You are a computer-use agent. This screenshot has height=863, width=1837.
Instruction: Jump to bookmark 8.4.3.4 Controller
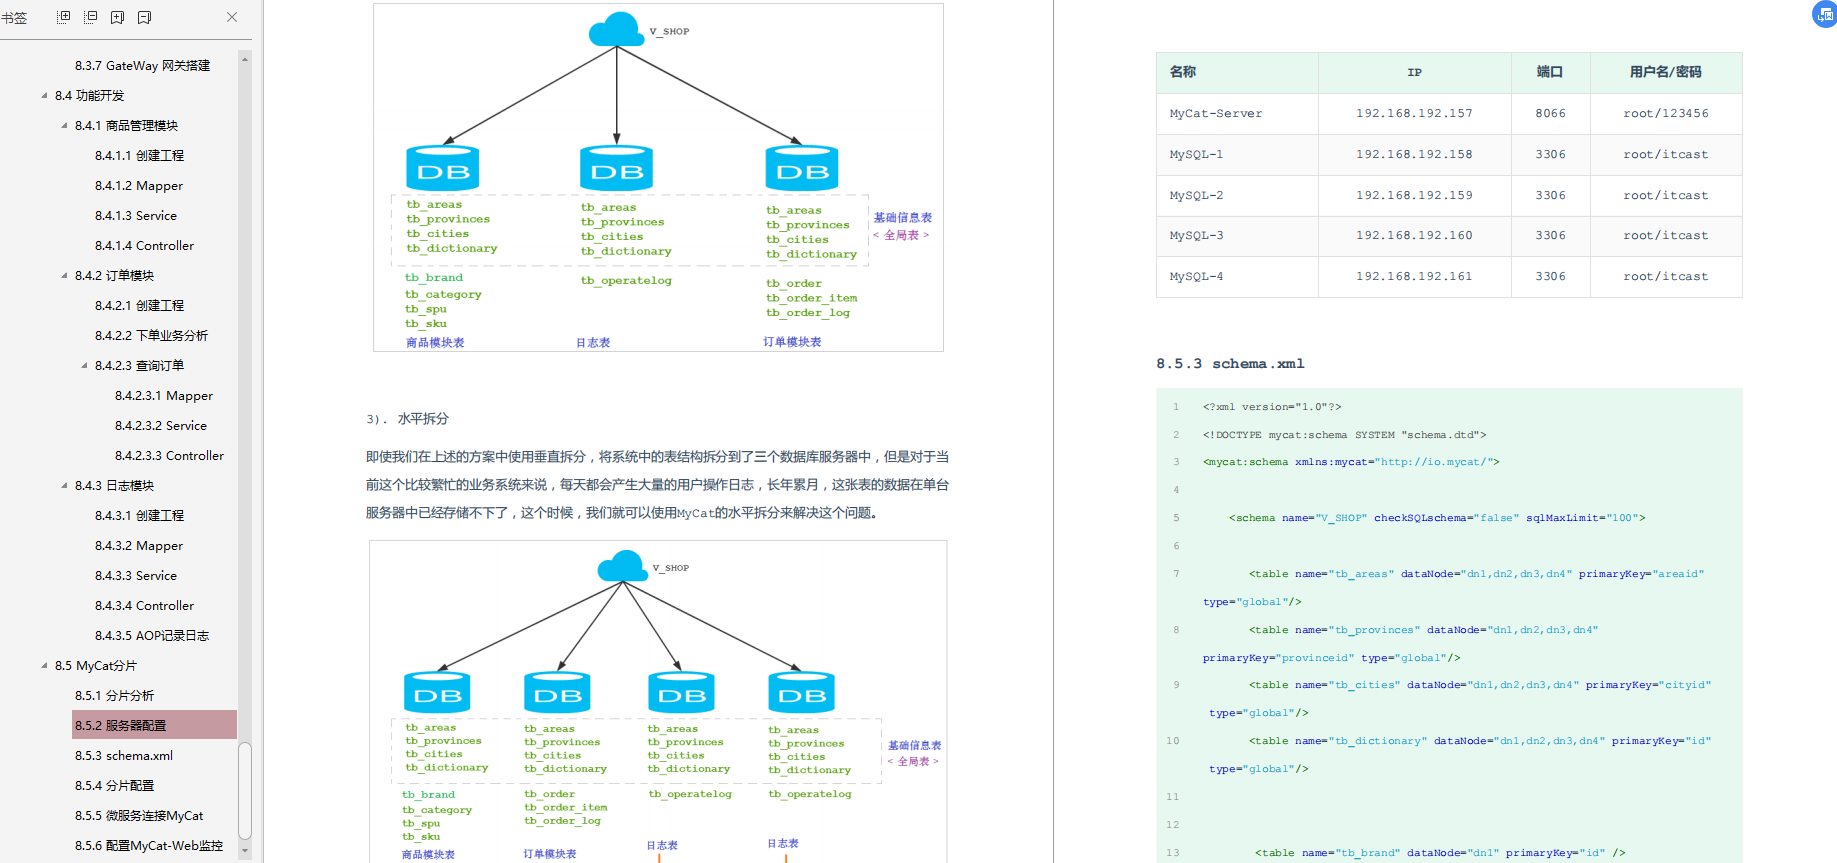(144, 605)
